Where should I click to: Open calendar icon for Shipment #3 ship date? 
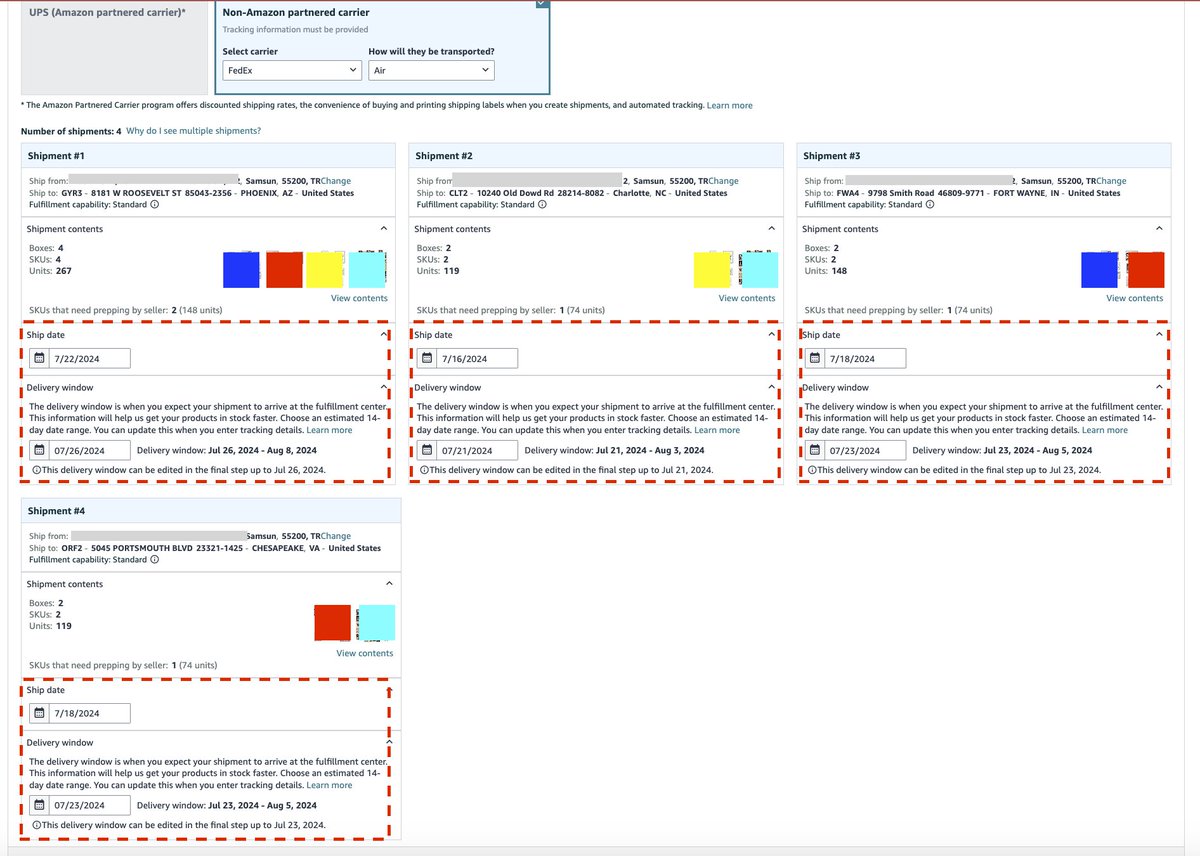click(814, 358)
